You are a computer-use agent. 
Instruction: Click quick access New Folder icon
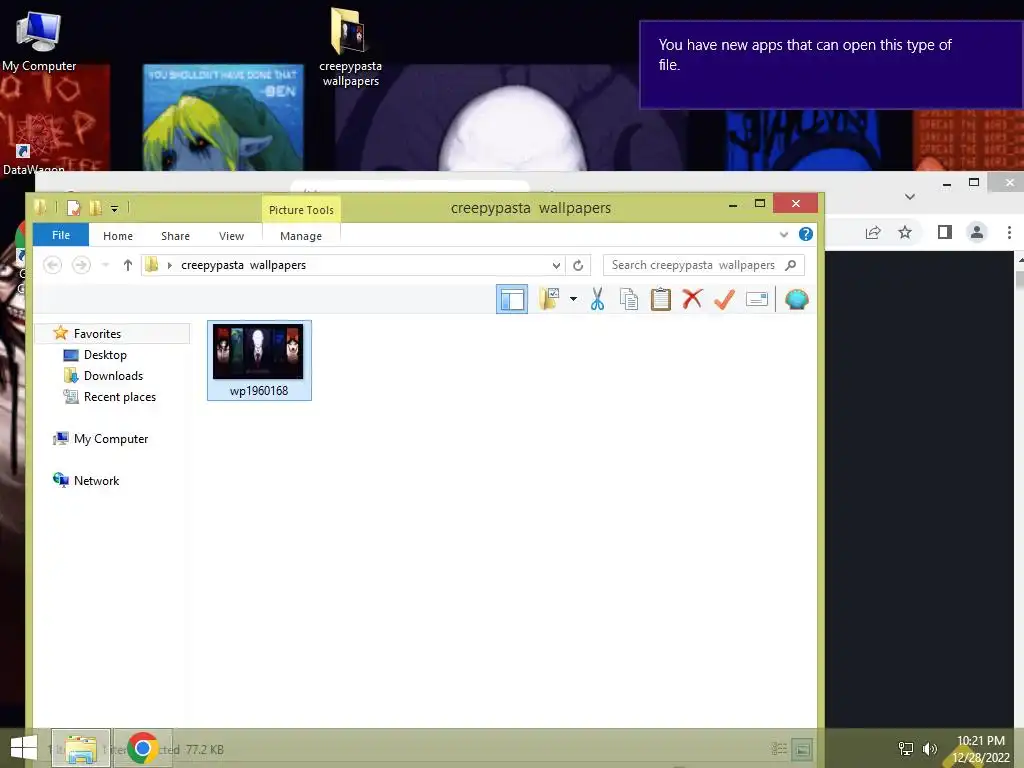95,208
